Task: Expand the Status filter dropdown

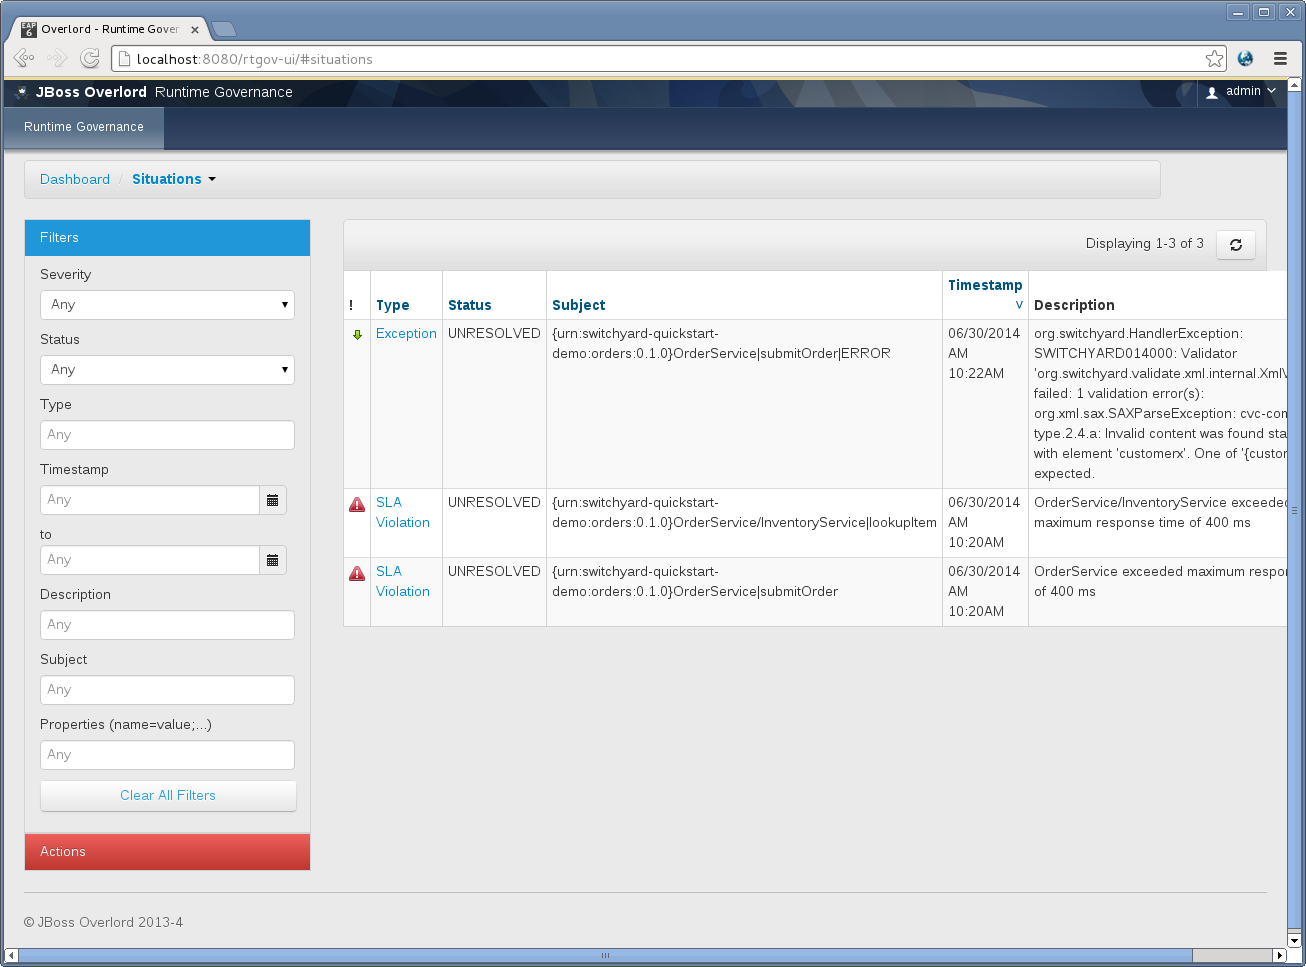Action: coord(167,370)
